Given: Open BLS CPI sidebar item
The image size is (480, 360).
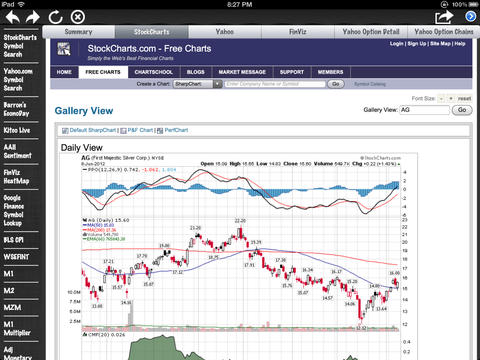Looking at the screenshot, I should point(14,240).
